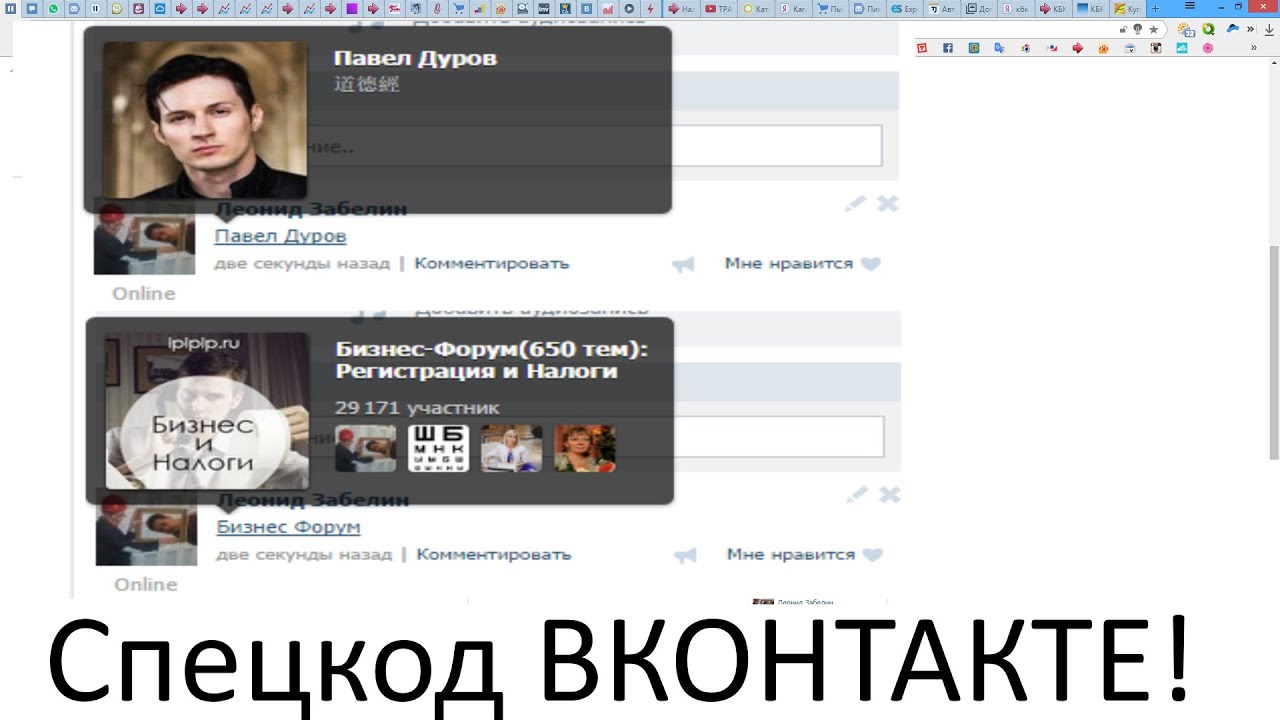This screenshot has height=720, width=1280.
Task: Open the pinned red lightning bolt tab
Action: click(651, 9)
